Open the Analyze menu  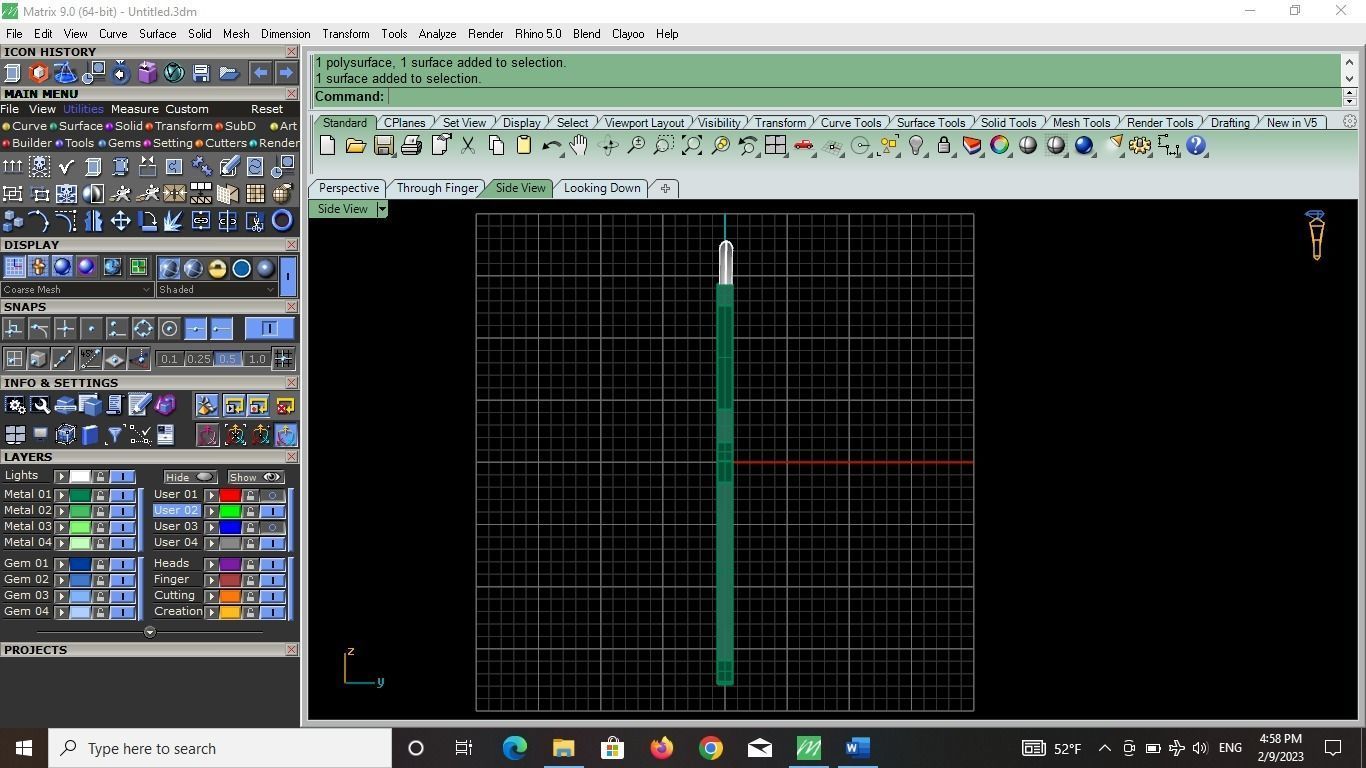[437, 34]
